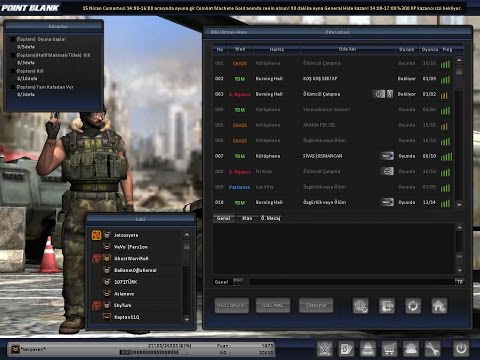Viewport: 480px width, 360px height.
Task: Sort rooms by the Oda Adı column header
Action: click(347, 49)
